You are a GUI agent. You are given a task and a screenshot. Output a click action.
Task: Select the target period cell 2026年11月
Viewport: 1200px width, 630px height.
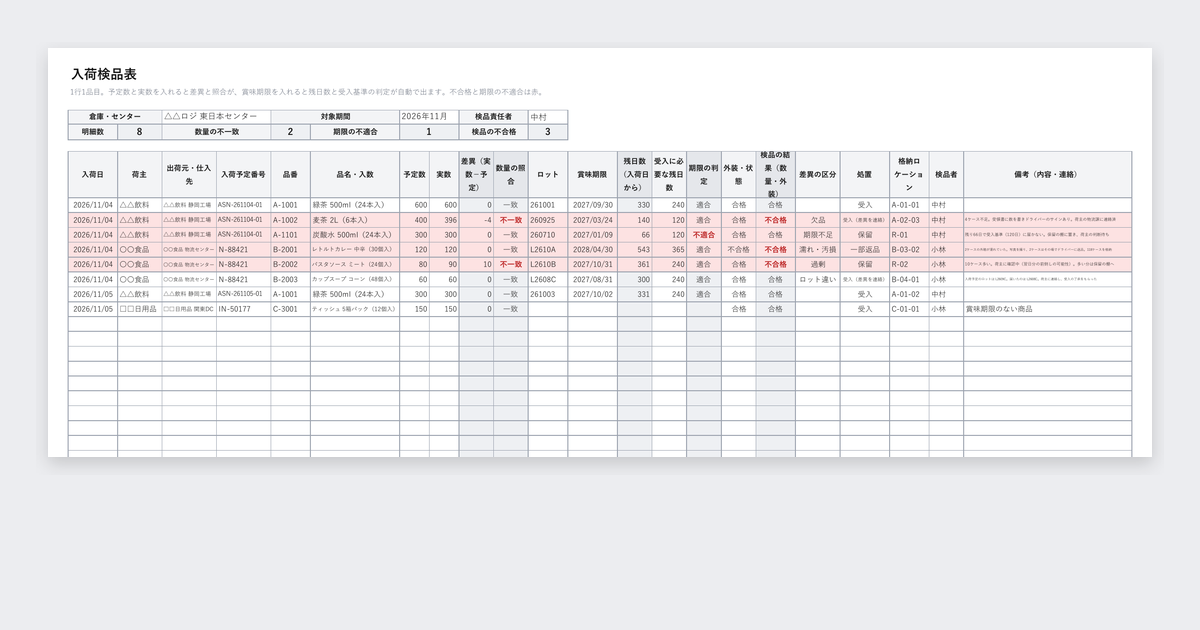click(431, 117)
